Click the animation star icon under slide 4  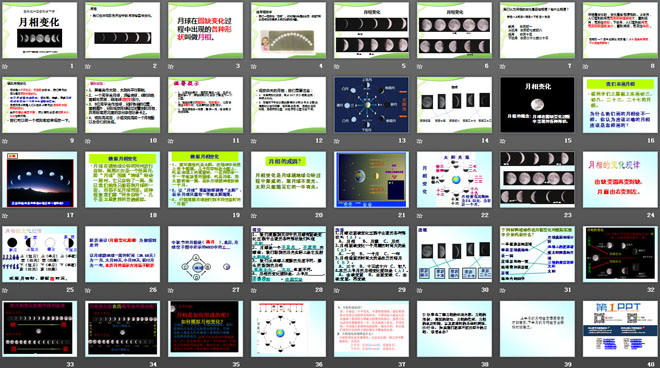[254, 67]
